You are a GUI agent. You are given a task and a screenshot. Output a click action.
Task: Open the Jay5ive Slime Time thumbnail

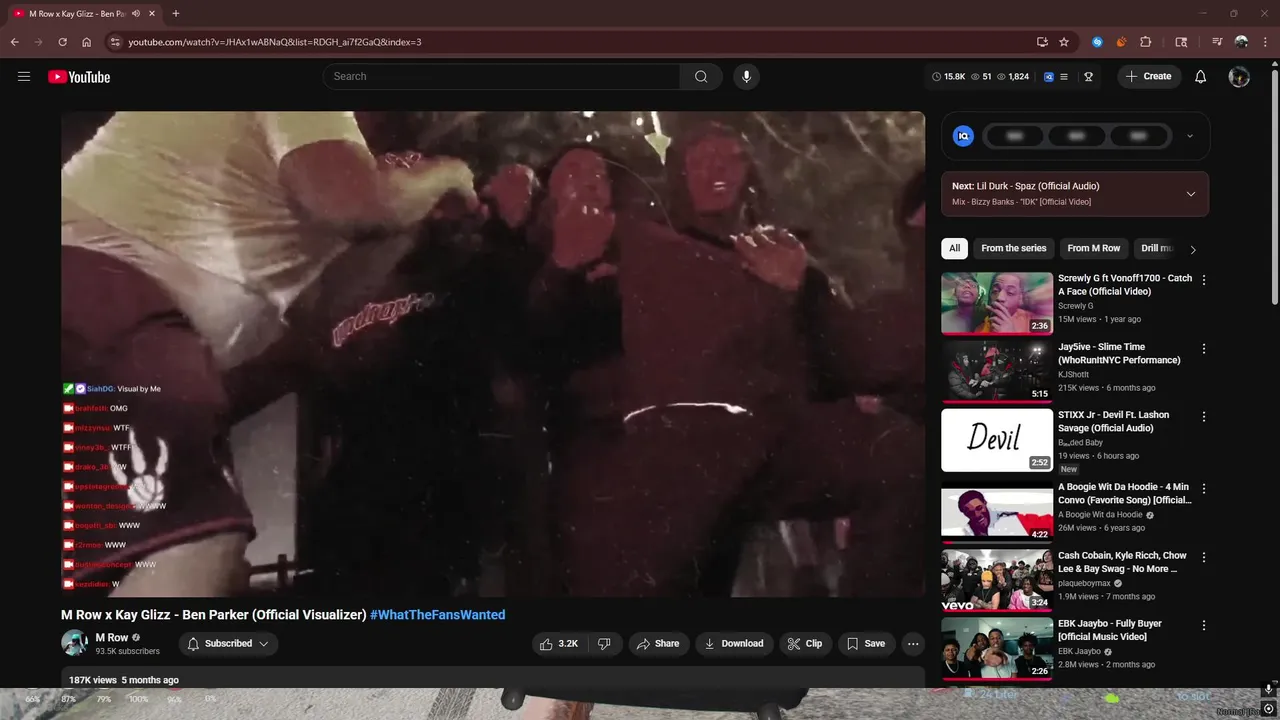point(997,371)
